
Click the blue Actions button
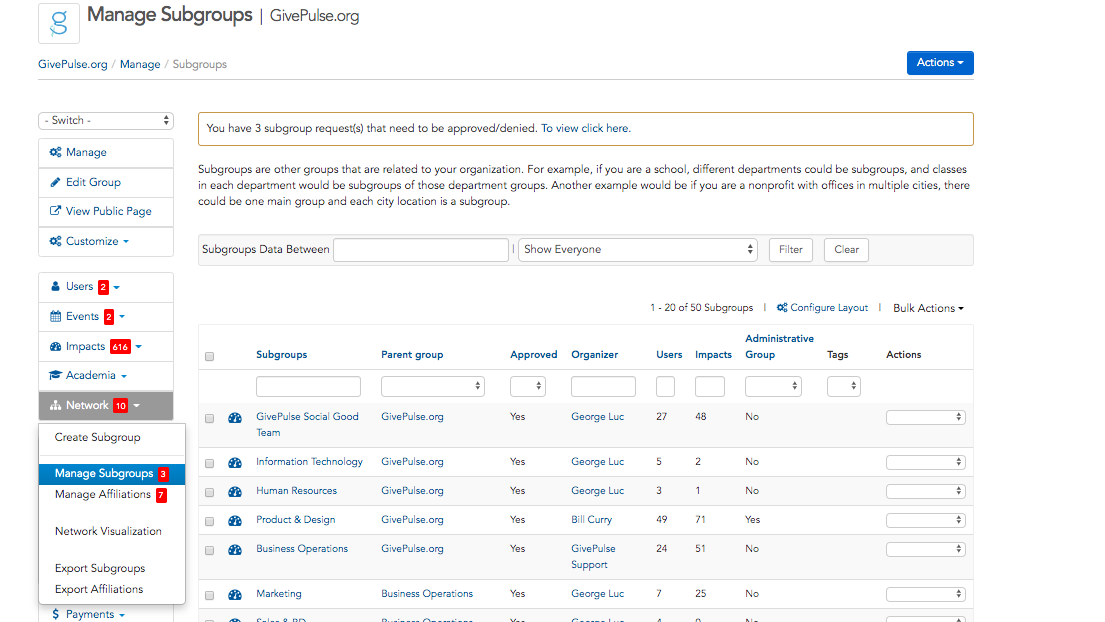tap(940, 63)
